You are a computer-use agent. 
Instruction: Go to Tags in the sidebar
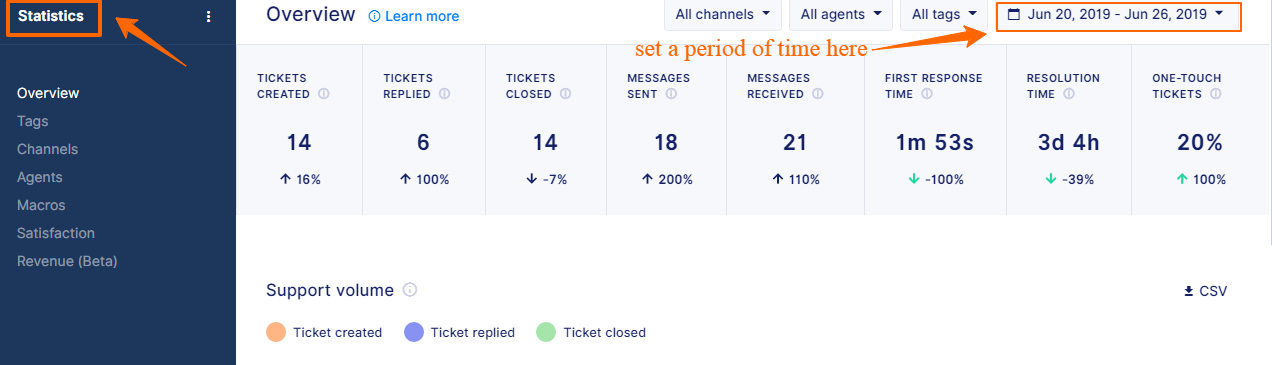(33, 121)
